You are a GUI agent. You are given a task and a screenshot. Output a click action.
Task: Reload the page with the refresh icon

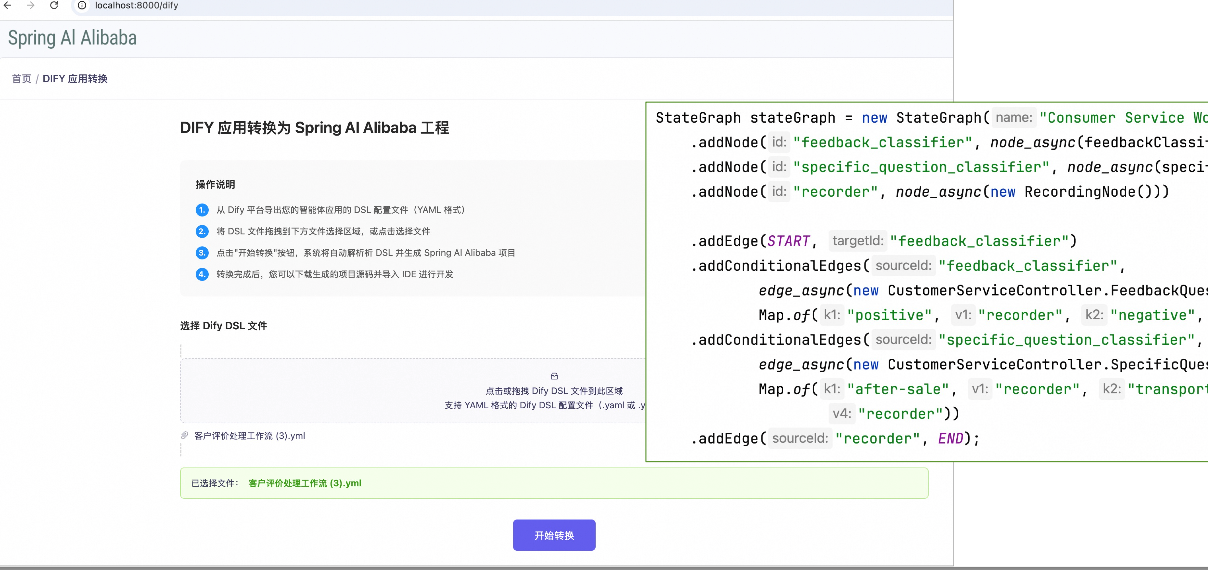pos(54,5)
